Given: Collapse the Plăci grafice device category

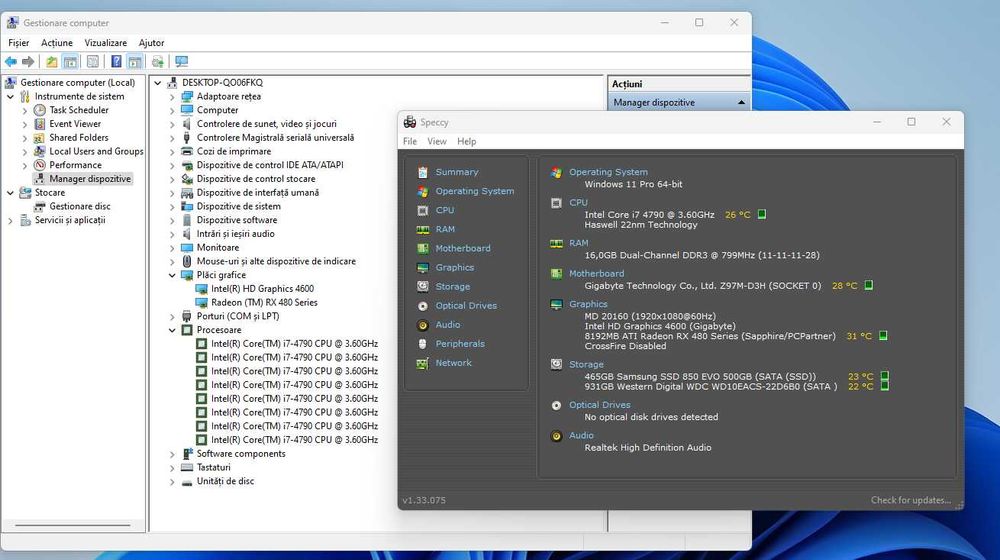Looking at the screenshot, I should pos(172,276).
